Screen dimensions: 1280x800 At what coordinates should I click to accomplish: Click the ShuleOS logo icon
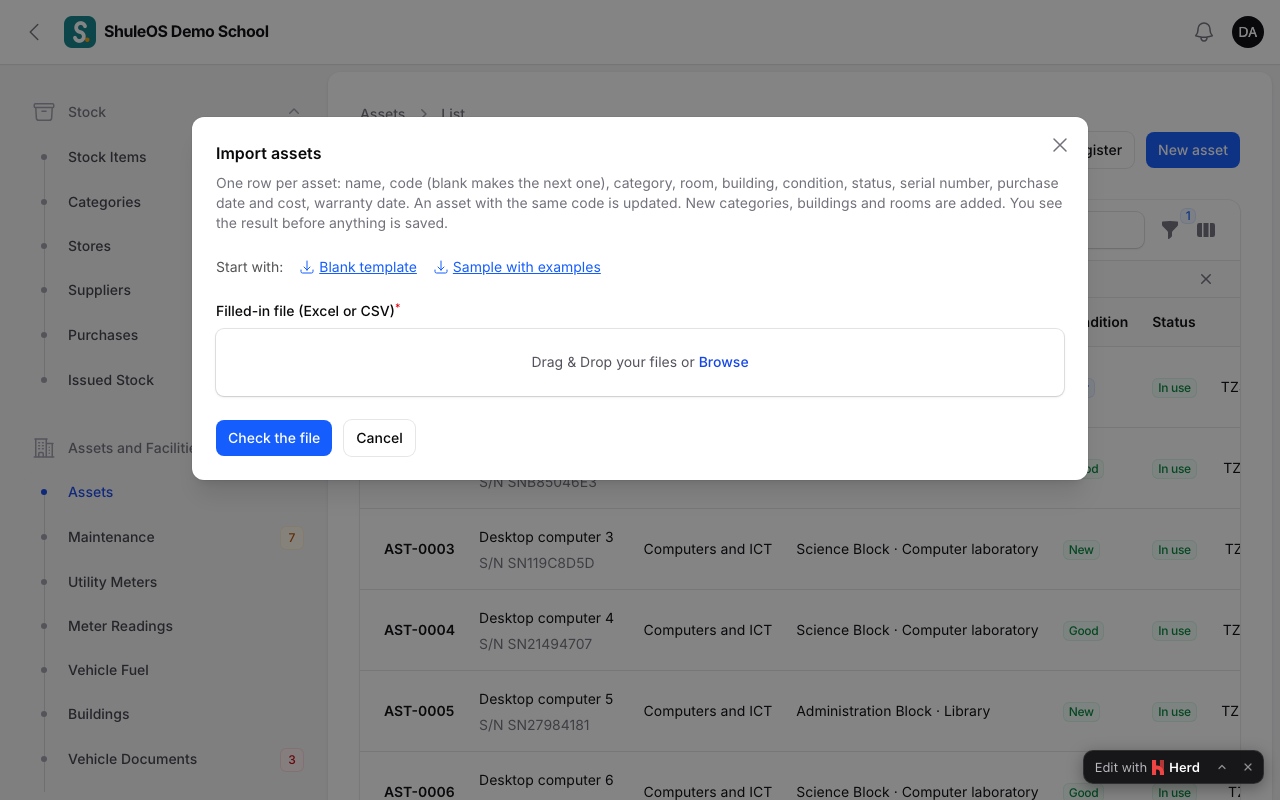[80, 32]
